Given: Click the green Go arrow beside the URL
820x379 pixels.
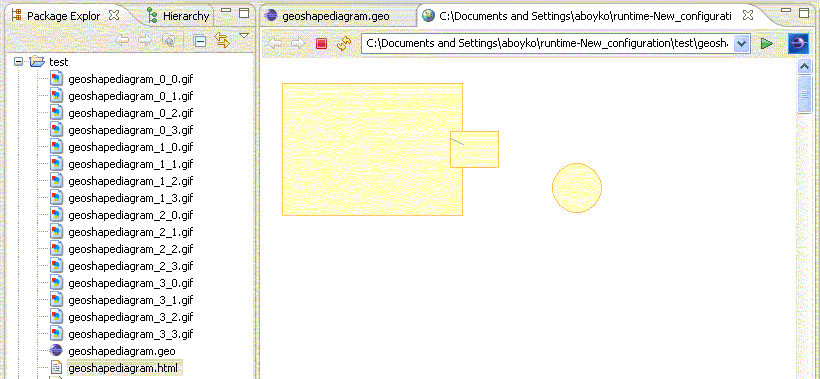Looking at the screenshot, I should point(767,43).
